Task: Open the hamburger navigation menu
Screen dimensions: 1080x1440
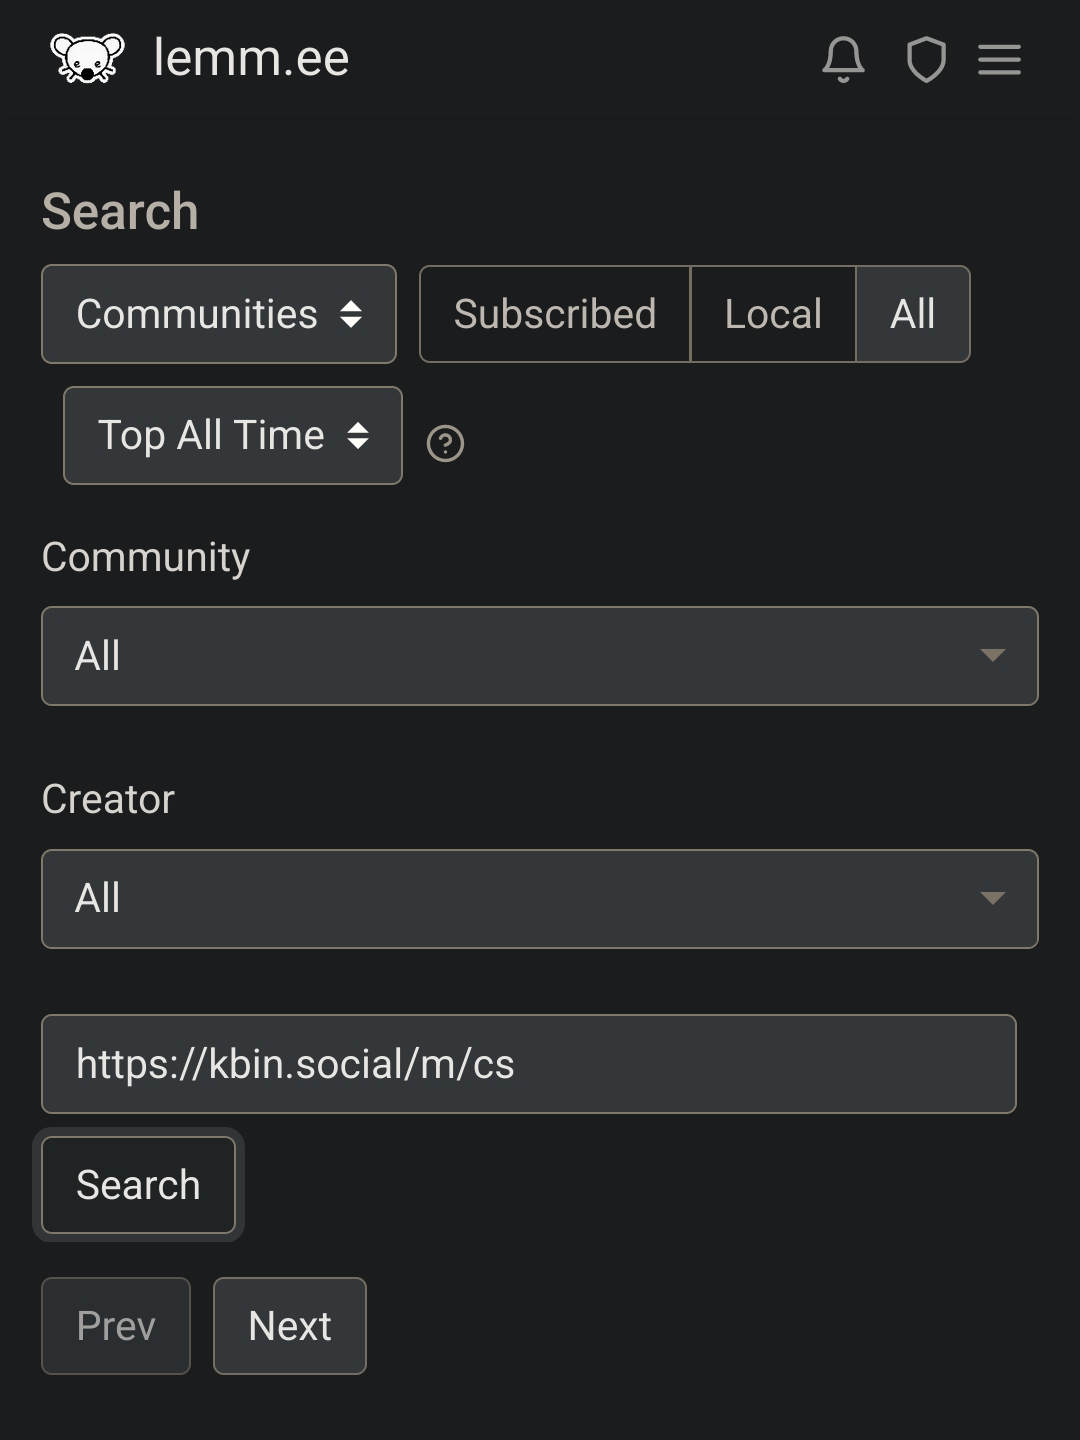Action: (x=999, y=59)
